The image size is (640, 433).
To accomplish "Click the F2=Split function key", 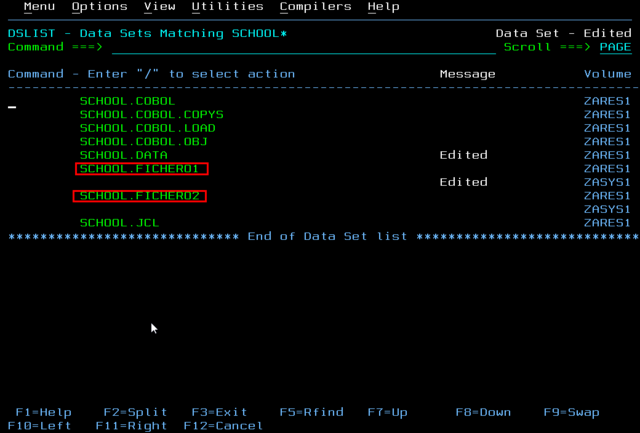I will click(x=135, y=412).
